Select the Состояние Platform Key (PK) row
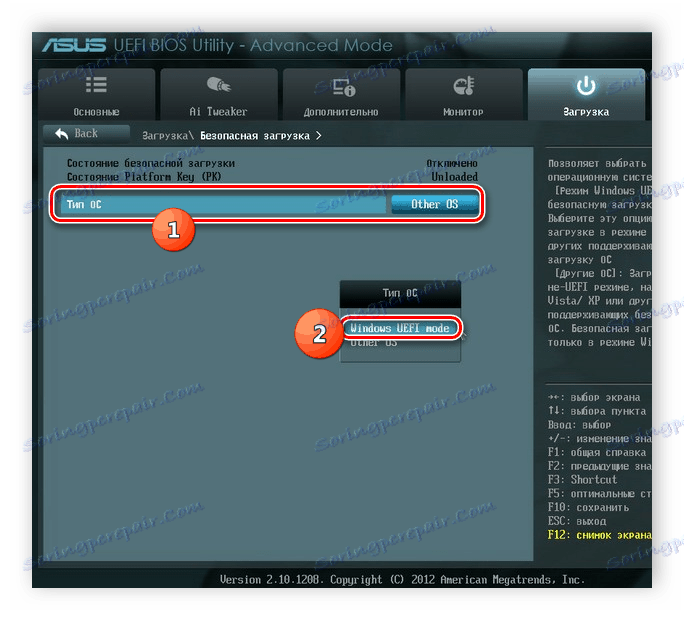This screenshot has width=684, height=620. click(272, 177)
